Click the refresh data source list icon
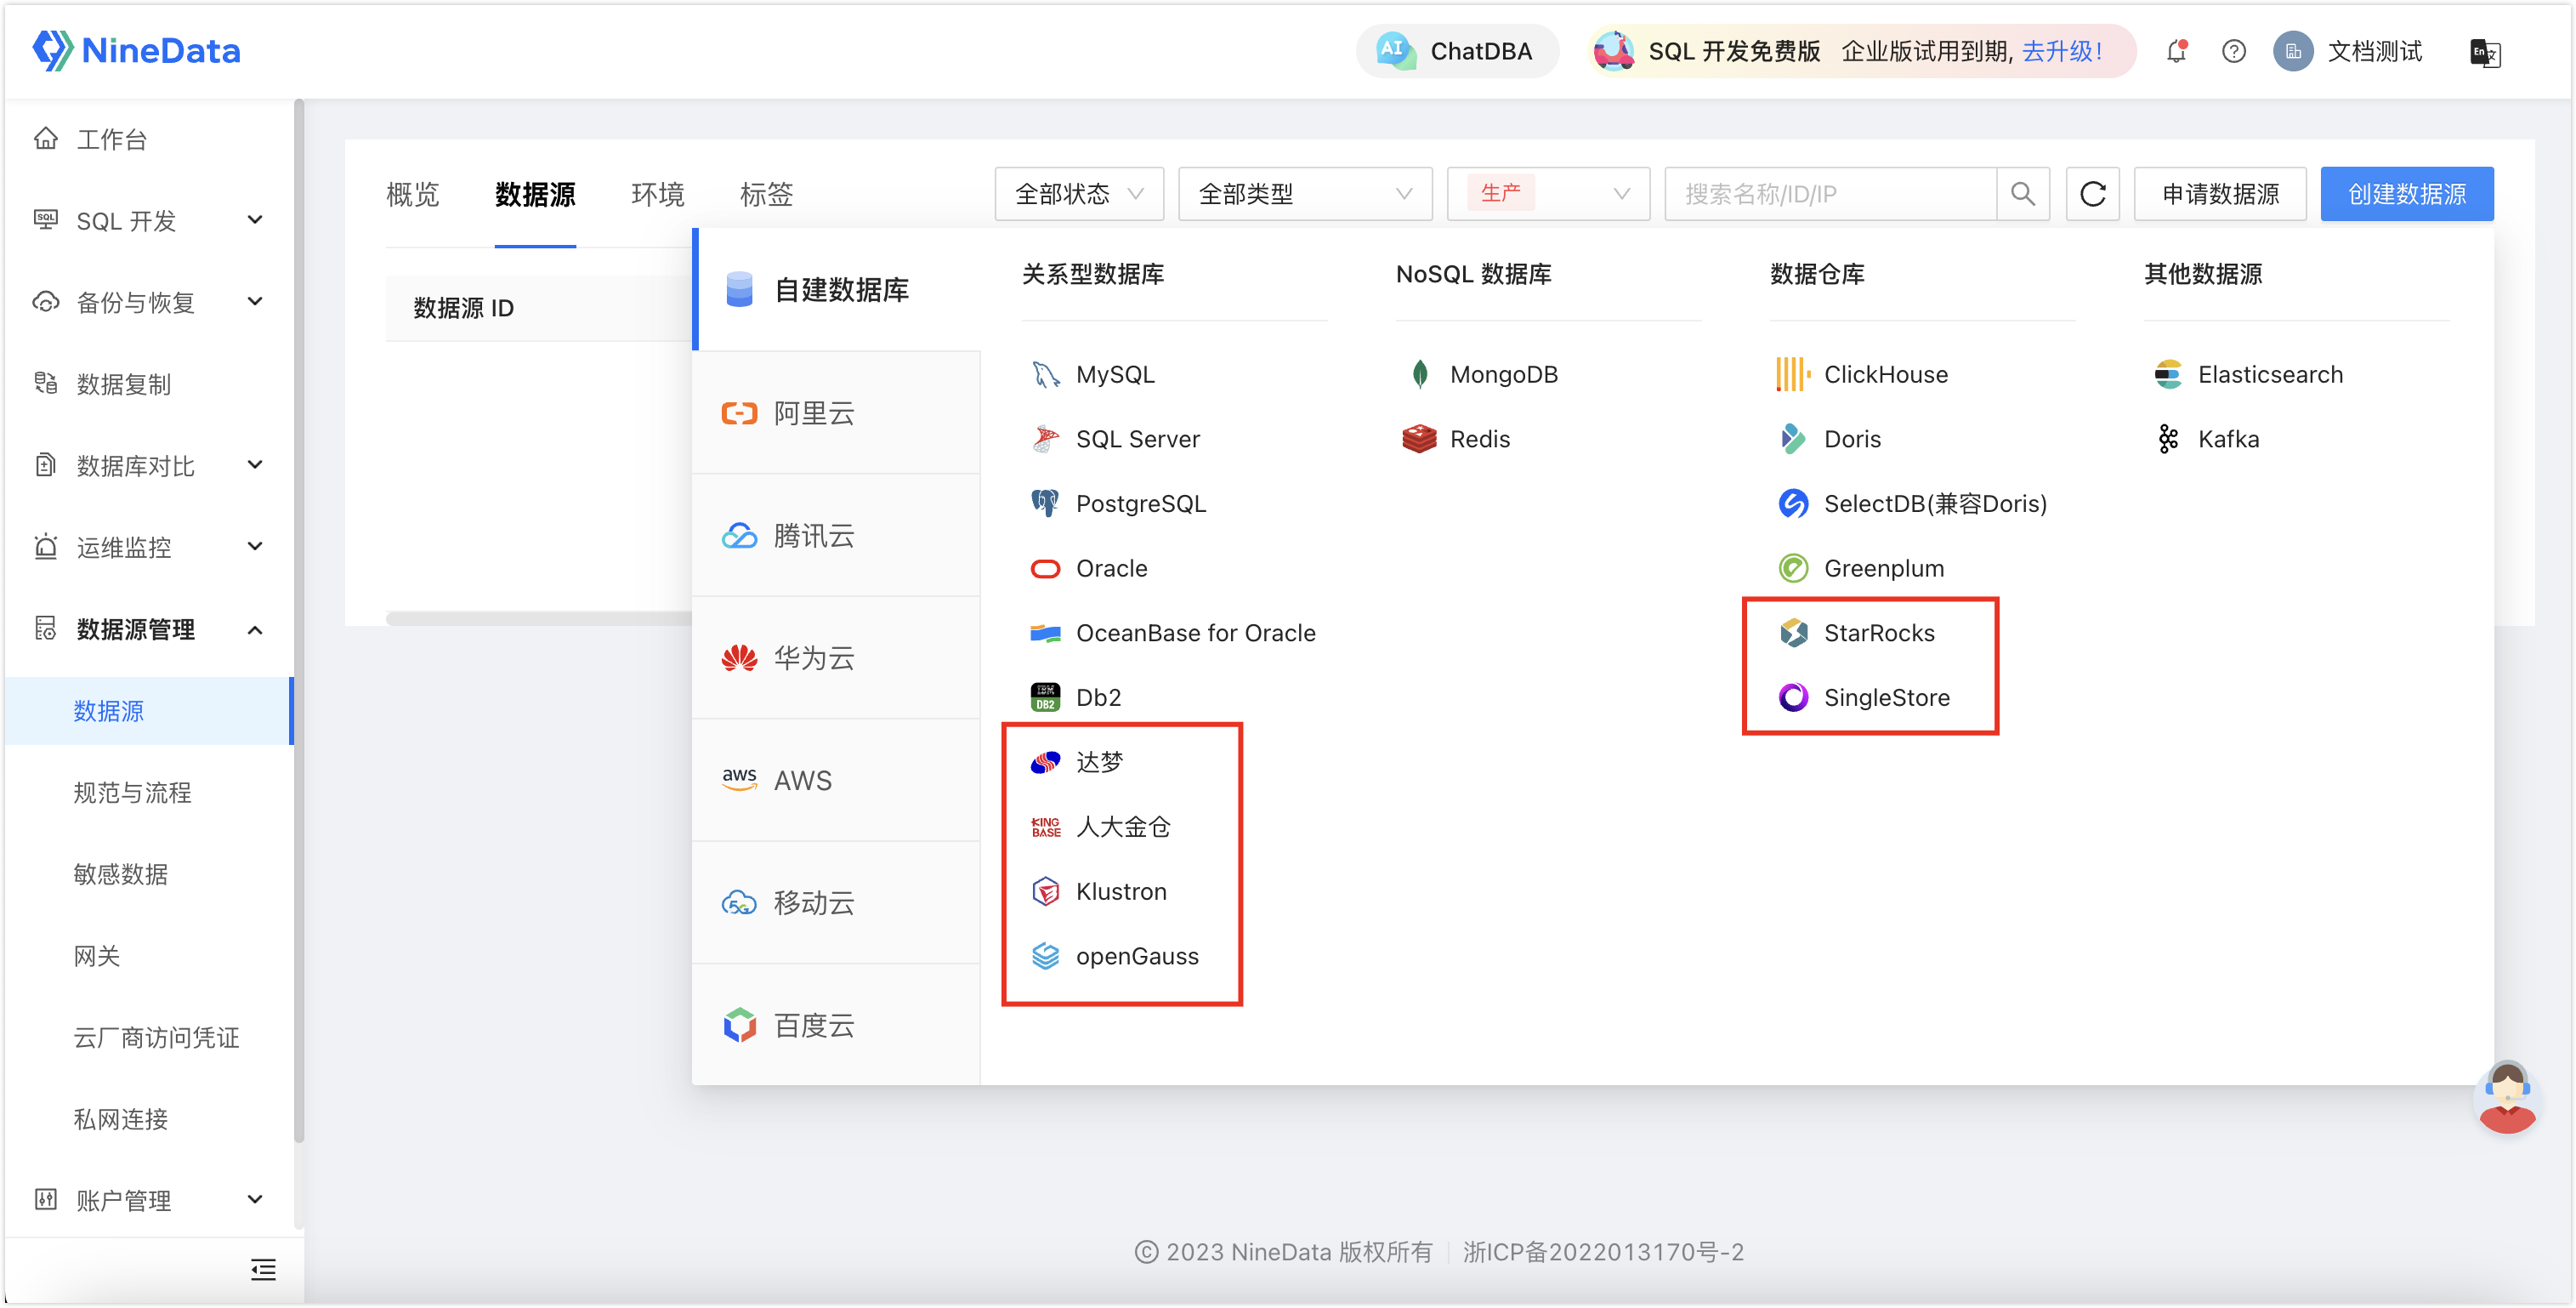This screenshot has width=2576, height=1308. pos(2092,194)
